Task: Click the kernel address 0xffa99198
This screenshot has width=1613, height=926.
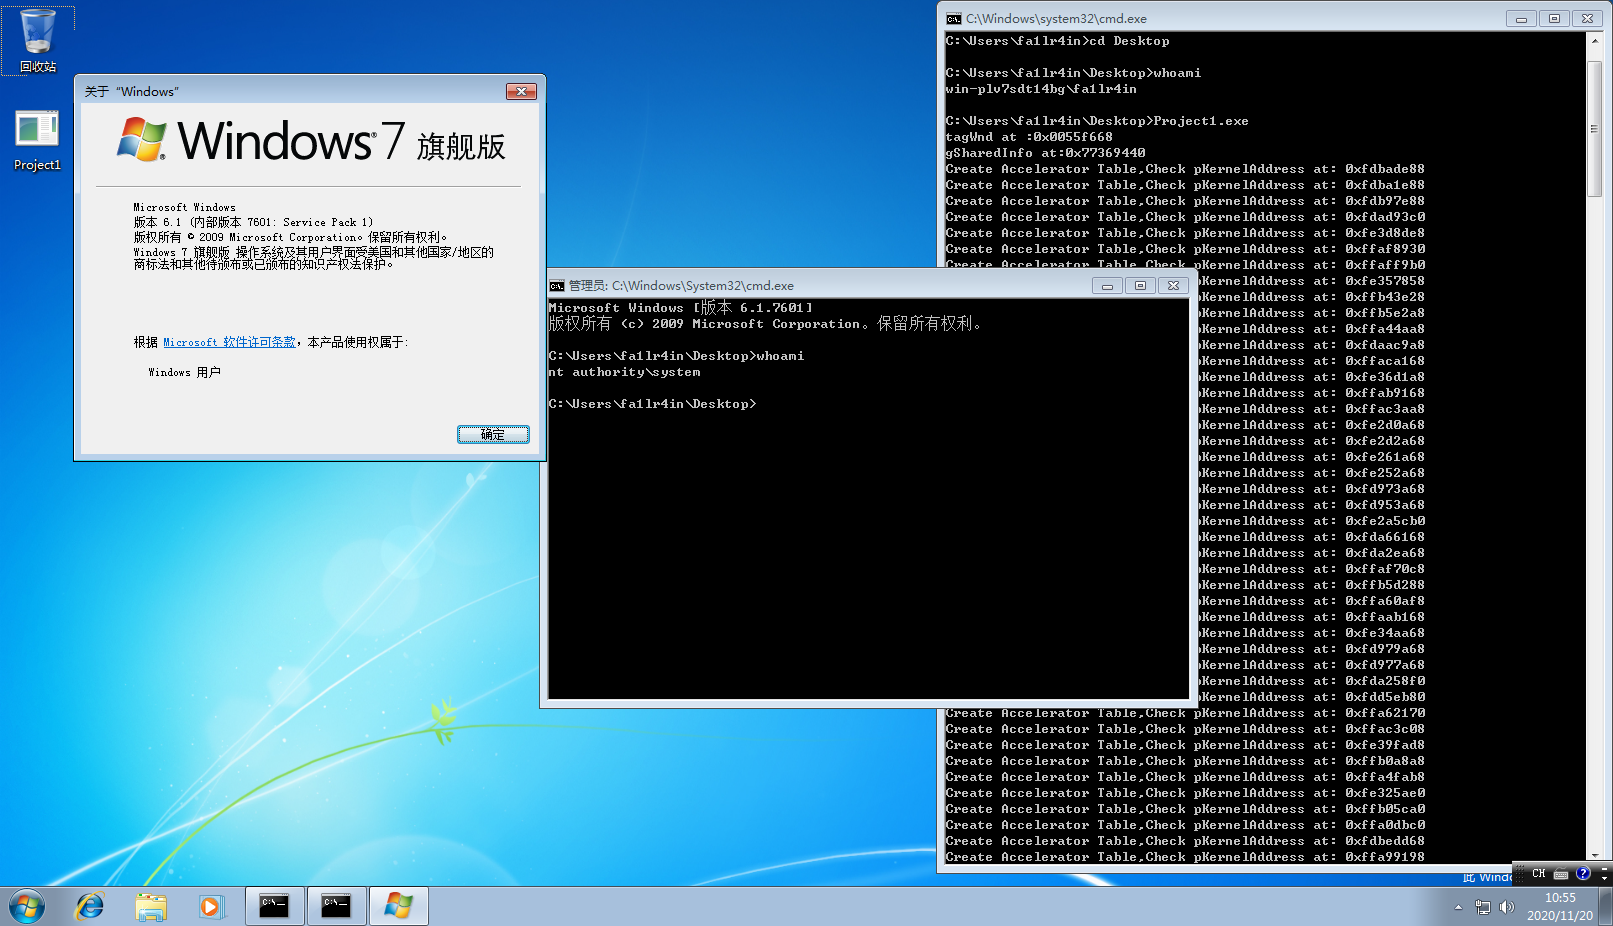Action: [x=1385, y=857]
